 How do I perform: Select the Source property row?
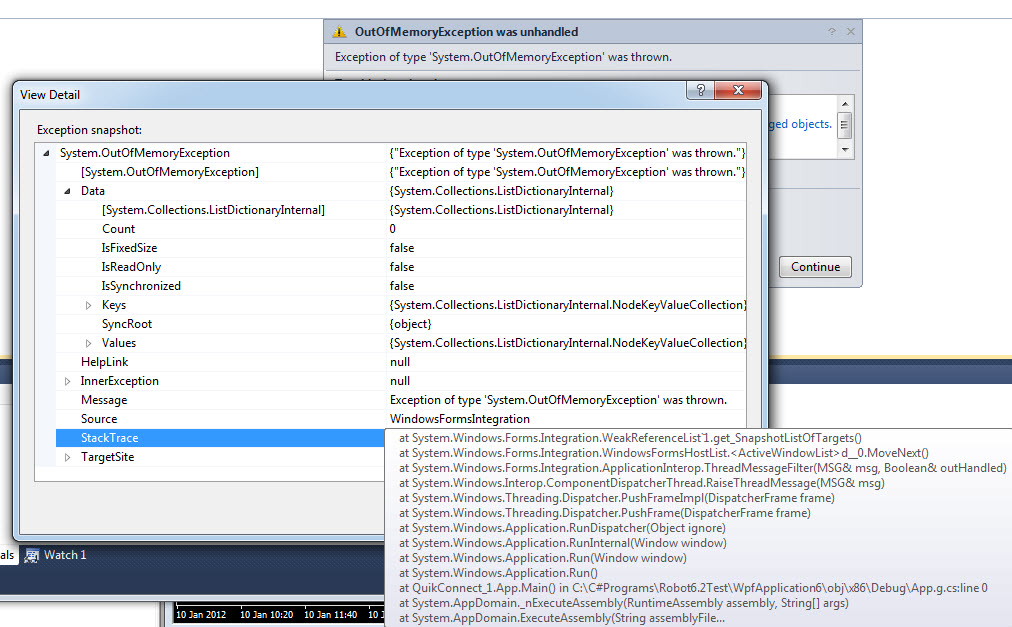[99, 419]
